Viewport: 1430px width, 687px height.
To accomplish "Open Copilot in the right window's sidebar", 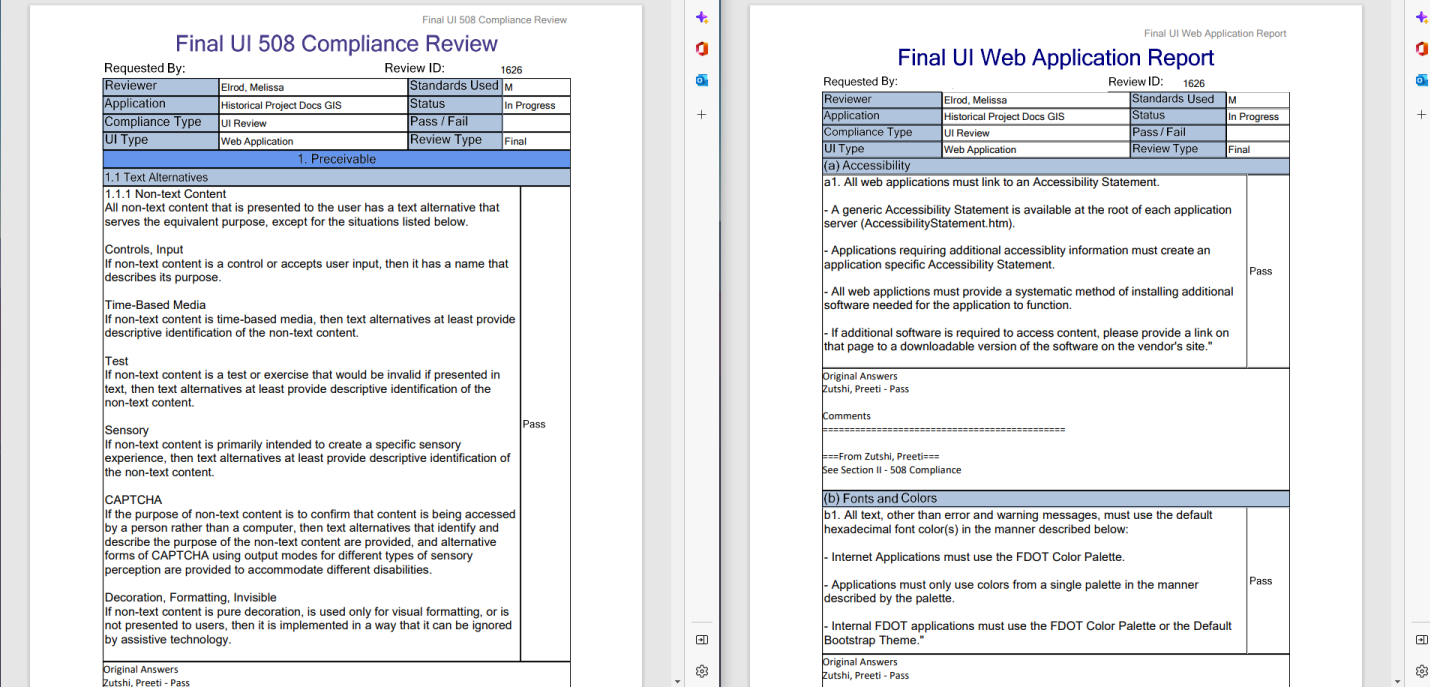I will pos(1421,17).
